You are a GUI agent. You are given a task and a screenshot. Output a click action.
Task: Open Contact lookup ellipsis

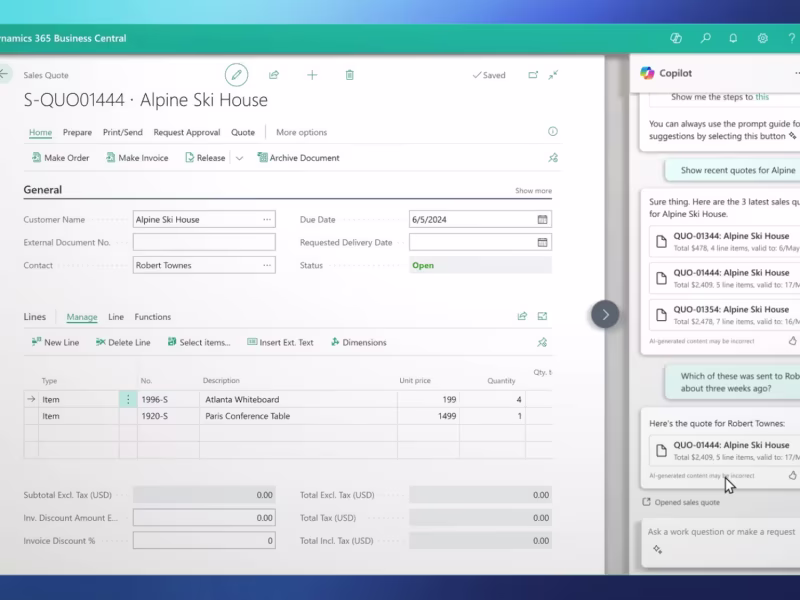click(x=267, y=265)
